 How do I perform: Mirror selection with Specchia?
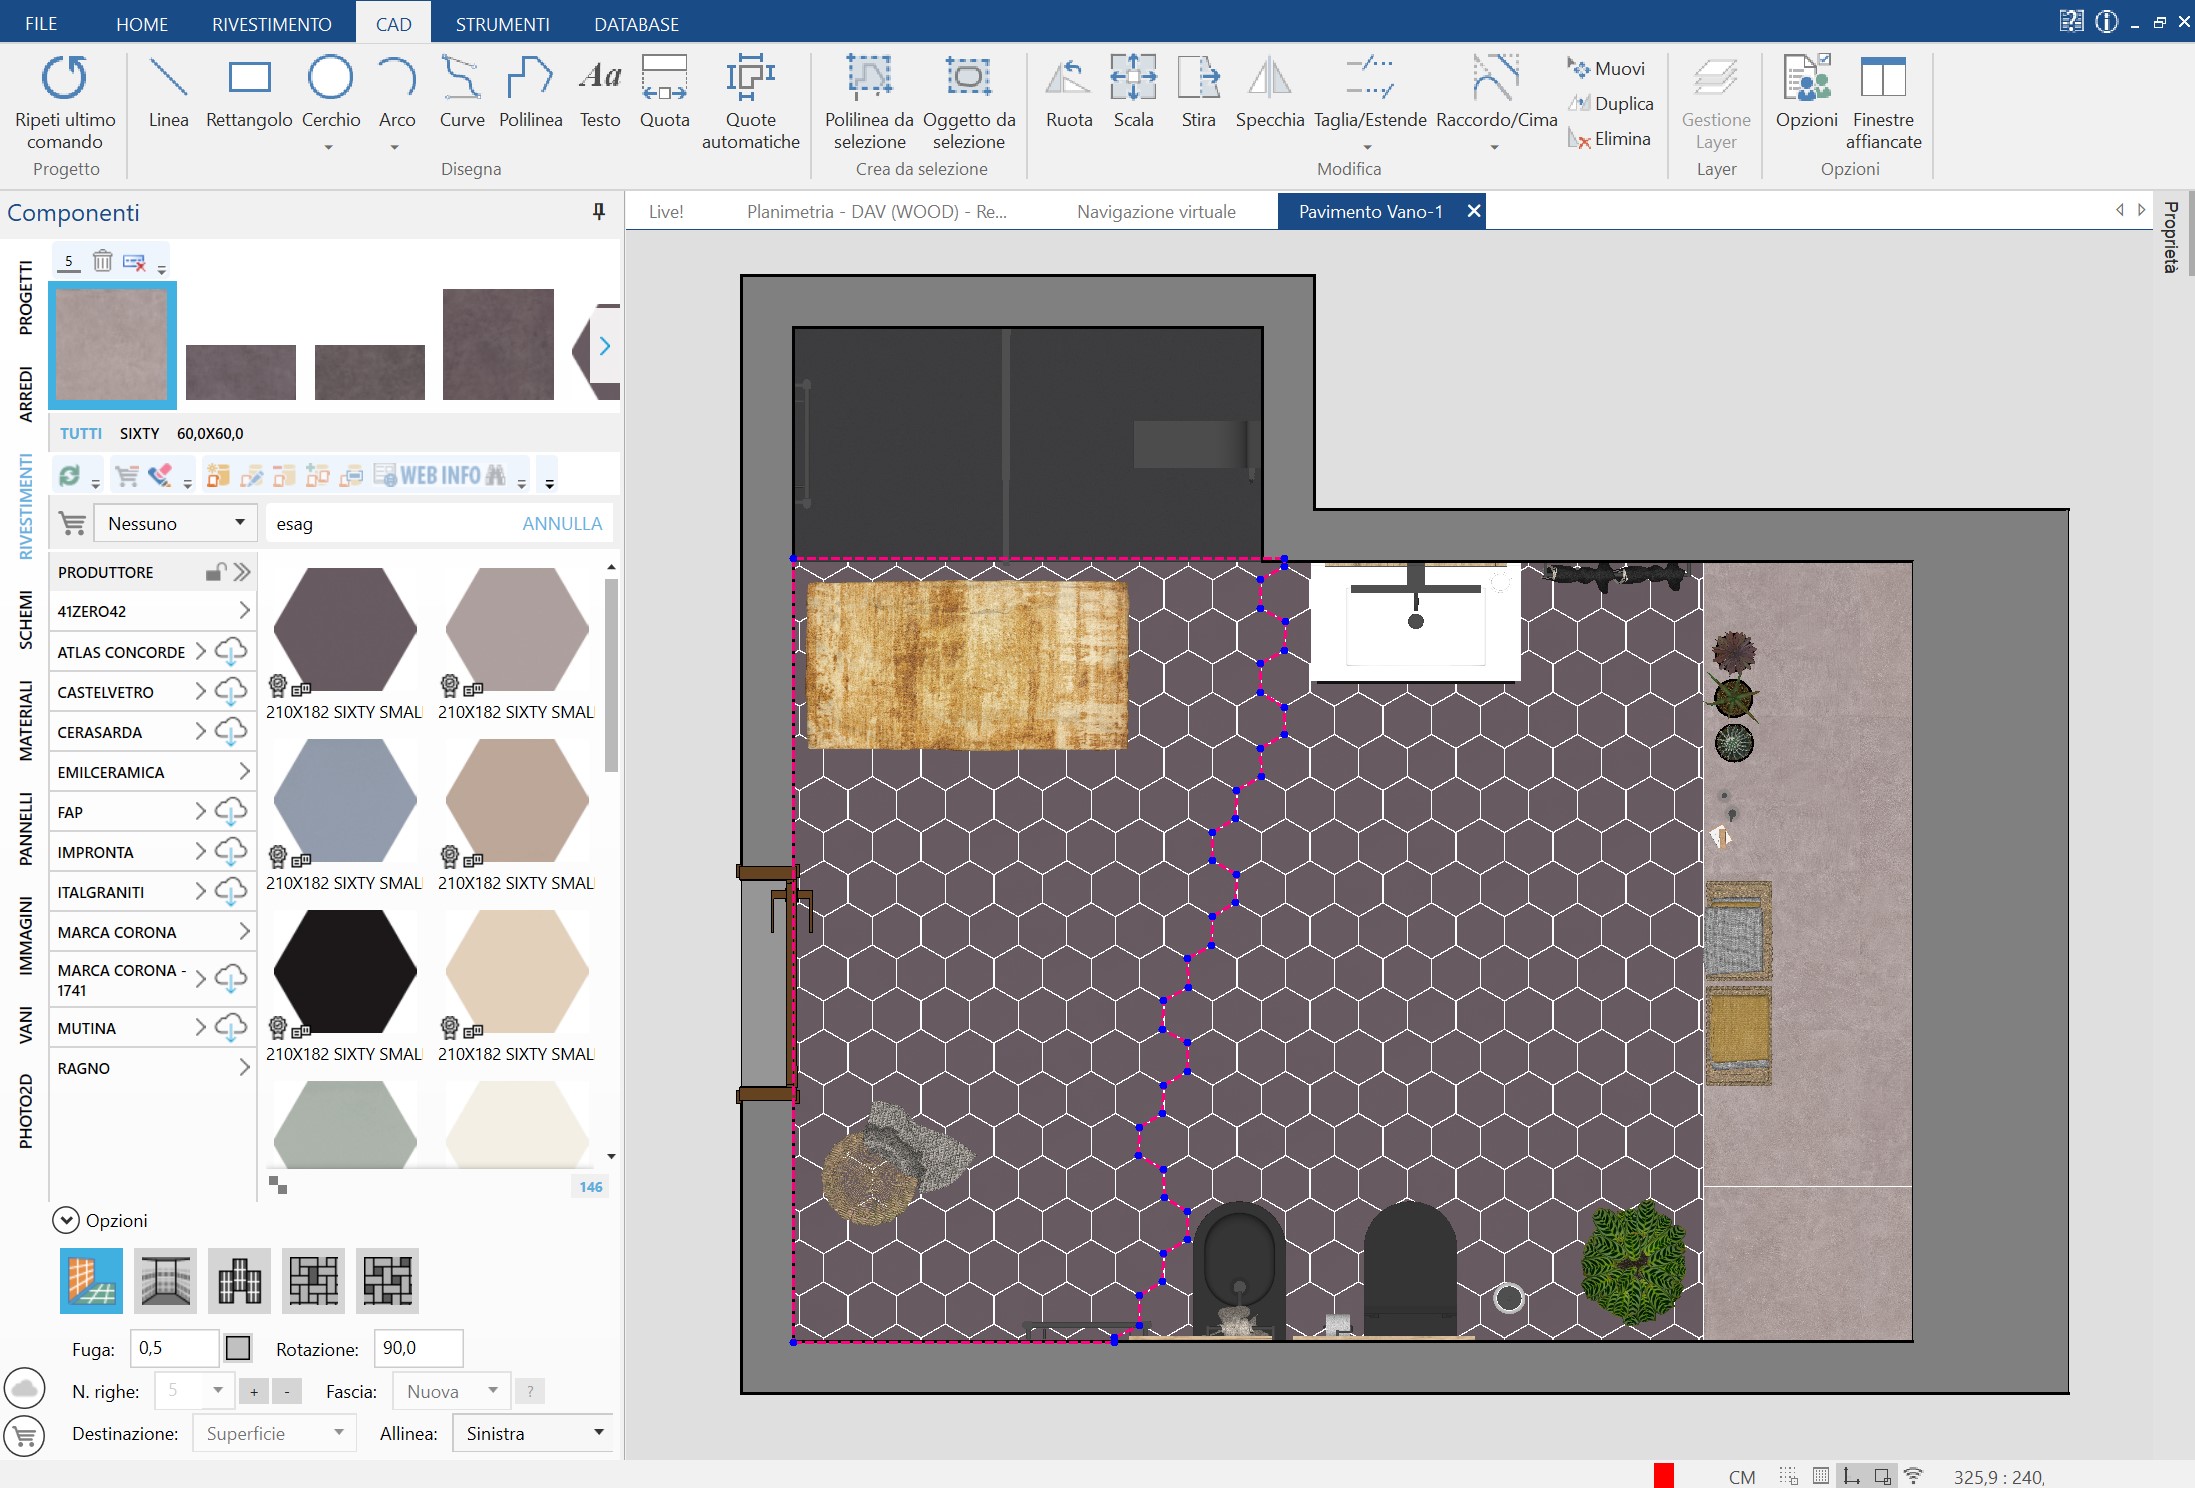(1270, 93)
